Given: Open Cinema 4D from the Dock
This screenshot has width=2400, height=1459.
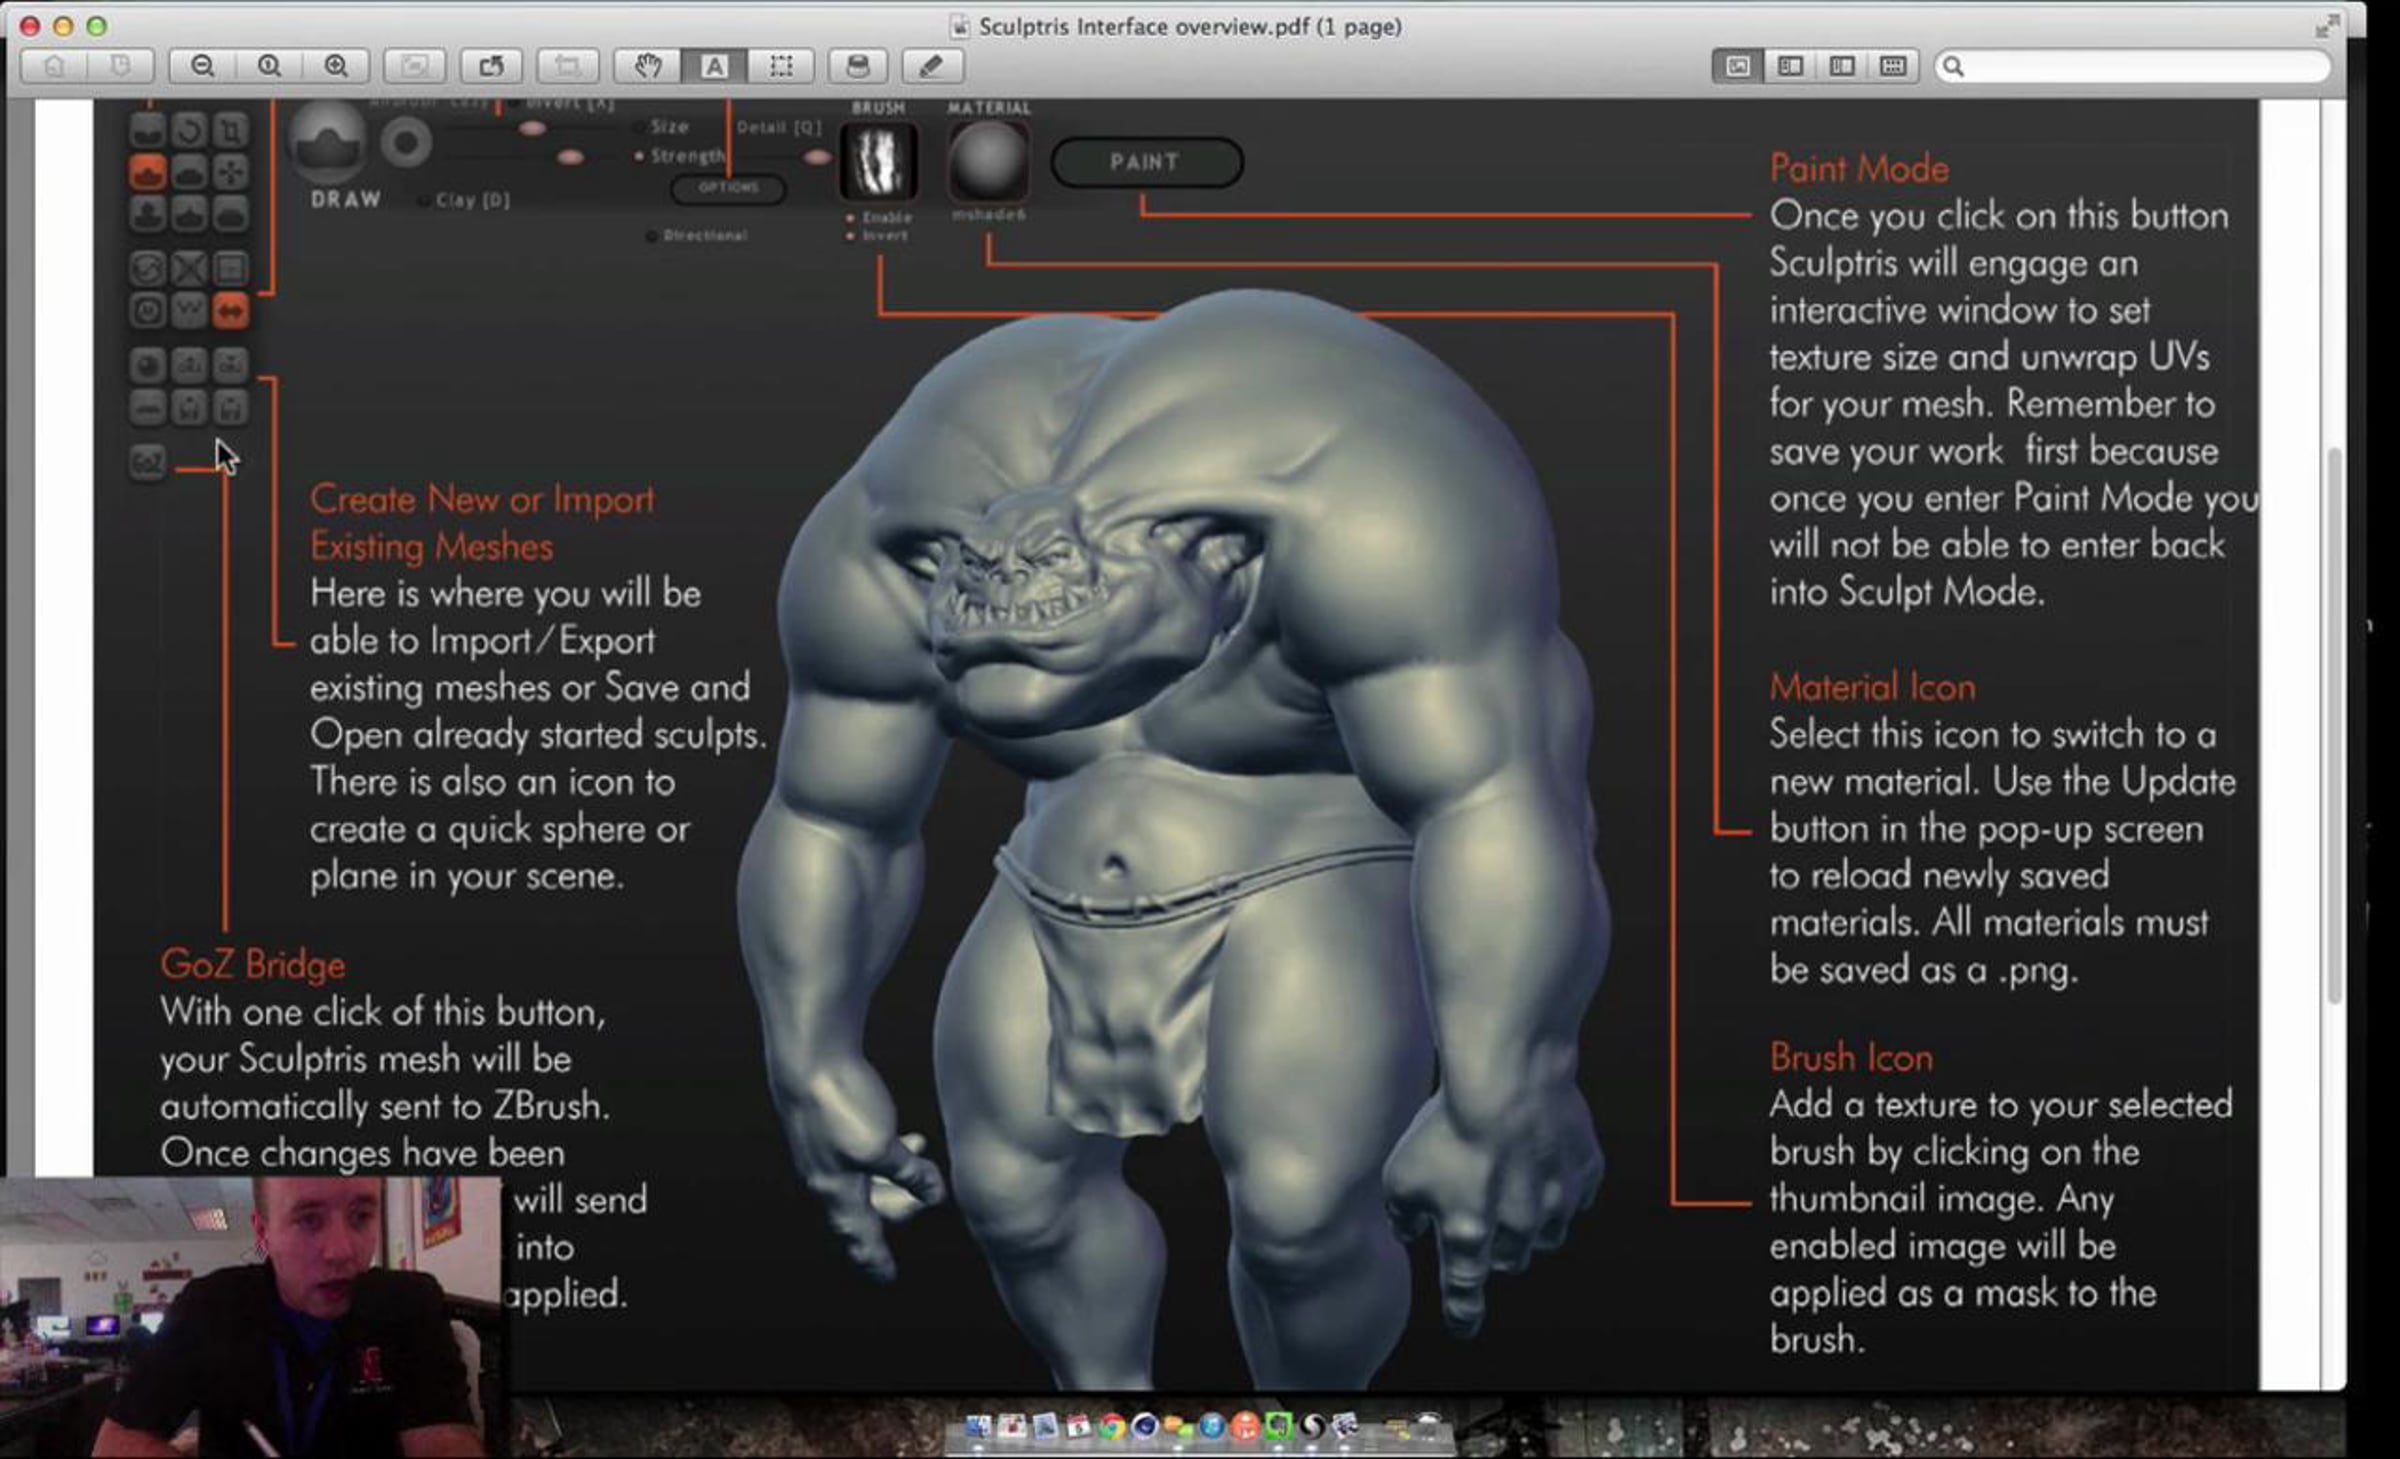Looking at the screenshot, I should [x=1145, y=1427].
